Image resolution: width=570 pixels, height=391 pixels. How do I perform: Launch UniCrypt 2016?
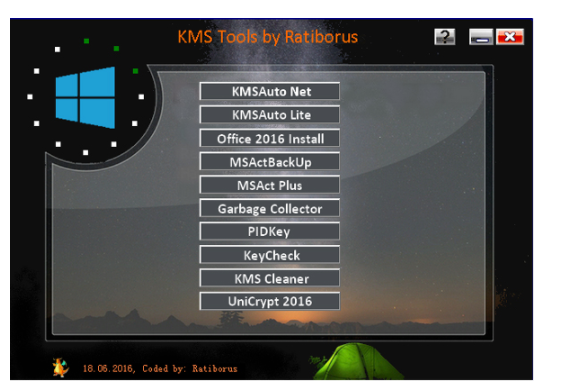point(269,301)
